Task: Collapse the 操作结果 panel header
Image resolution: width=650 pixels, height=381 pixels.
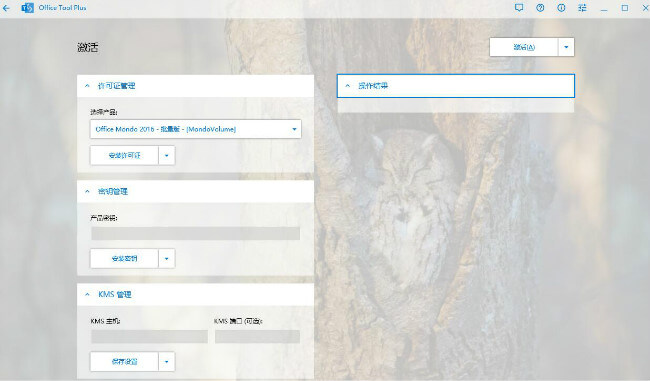Action: [456, 86]
